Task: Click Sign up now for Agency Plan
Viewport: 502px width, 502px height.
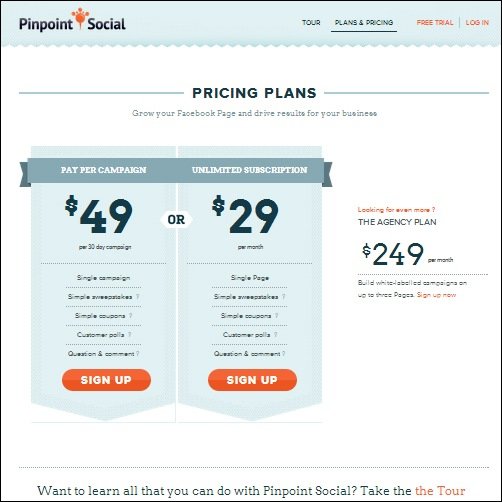Action: point(436,295)
